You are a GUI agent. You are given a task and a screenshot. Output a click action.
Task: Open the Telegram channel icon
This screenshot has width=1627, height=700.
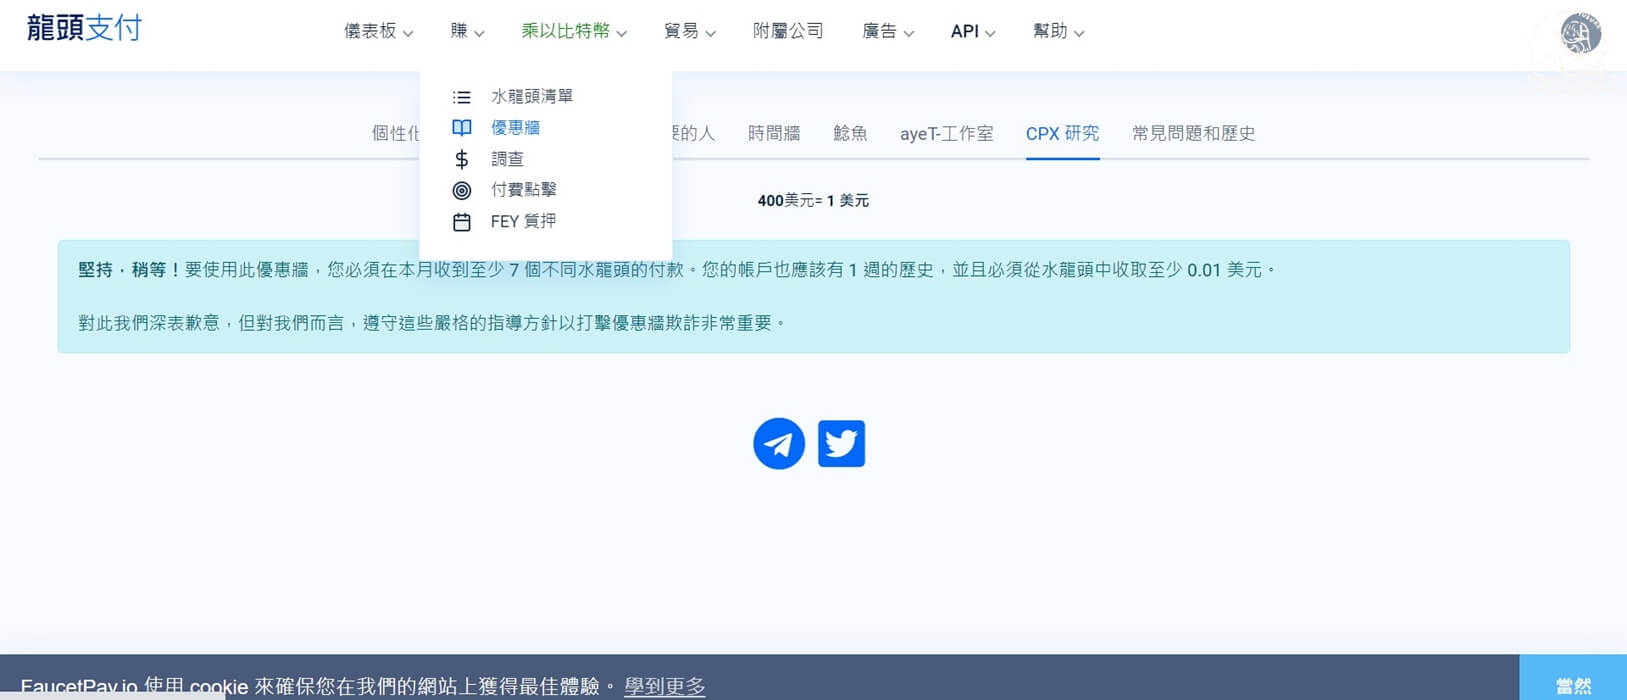[x=779, y=443]
